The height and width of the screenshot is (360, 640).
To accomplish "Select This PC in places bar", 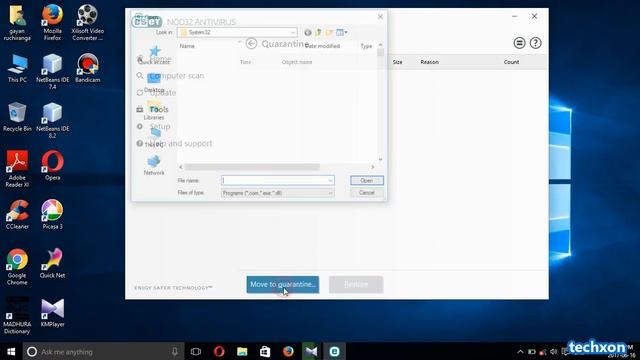I will tap(154, 138).
